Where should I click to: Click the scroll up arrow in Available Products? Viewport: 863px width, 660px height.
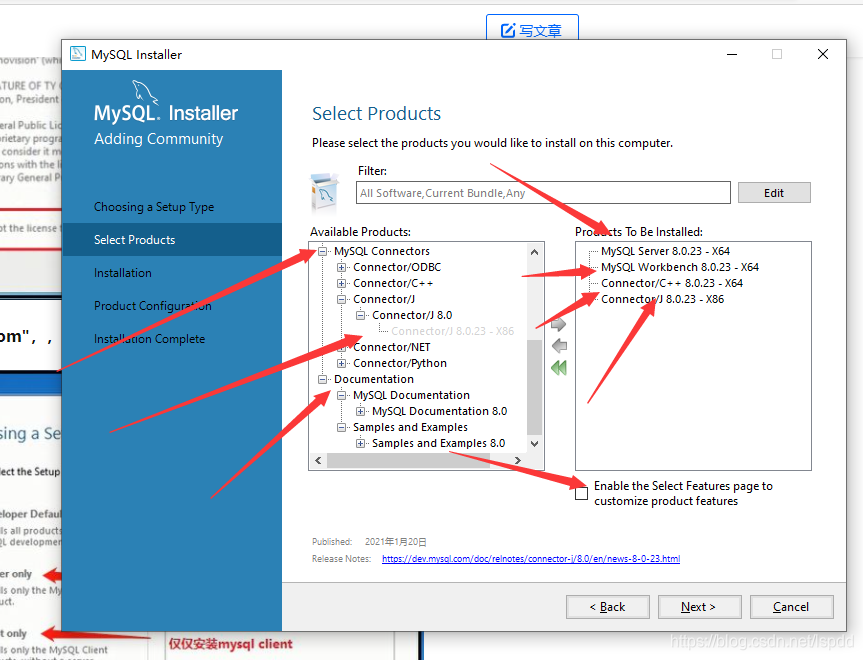click(534, 252)
